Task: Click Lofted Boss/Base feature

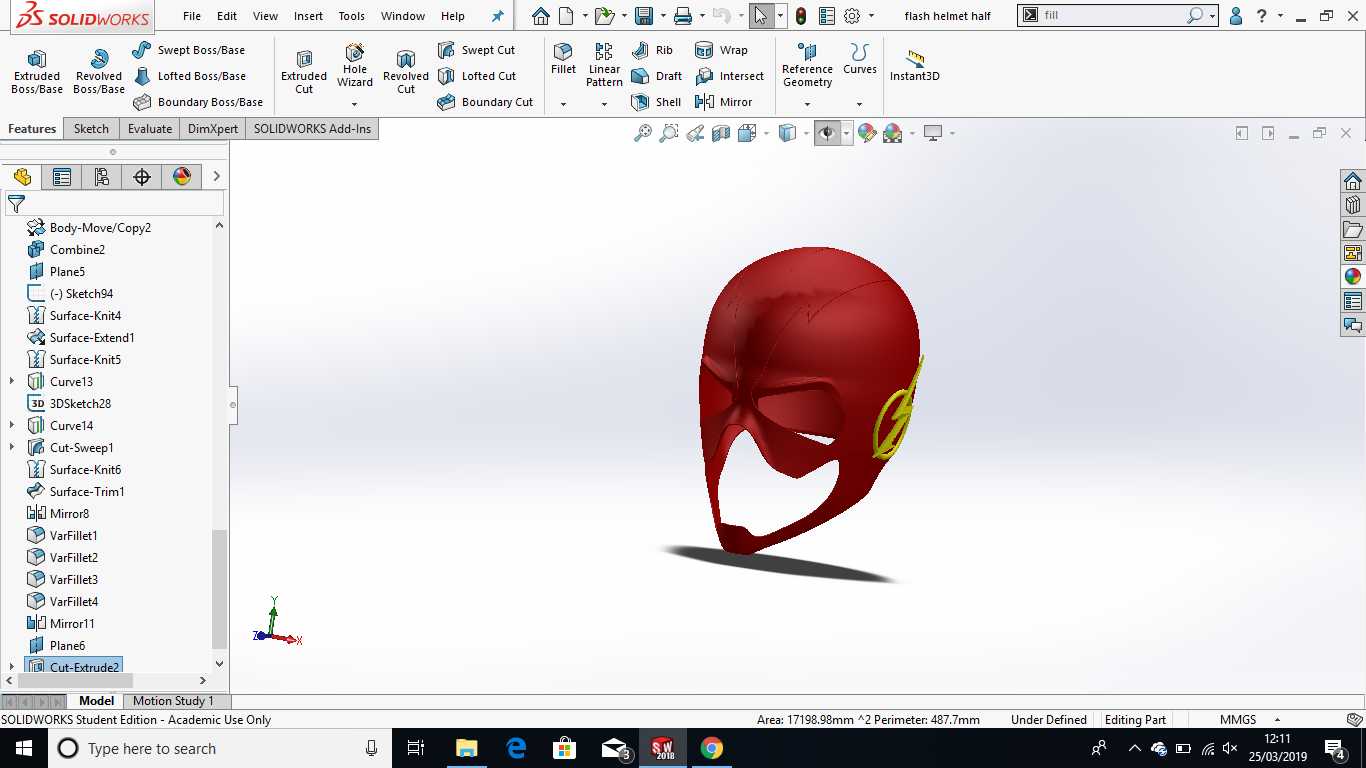Action: (x=189, y=76)
